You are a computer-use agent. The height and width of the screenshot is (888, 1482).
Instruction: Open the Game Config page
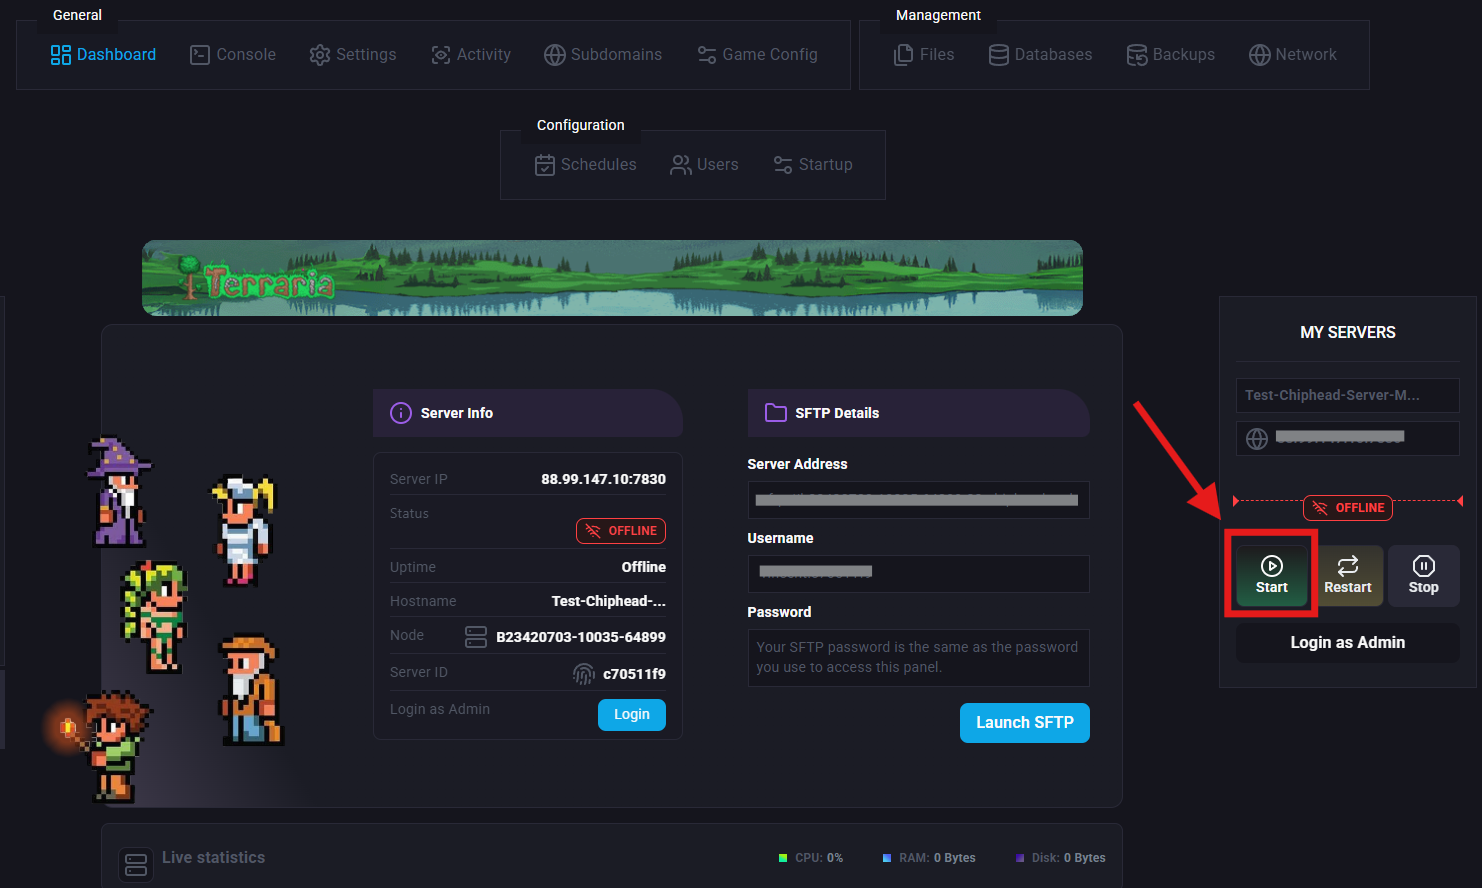[x=757, y=55]
